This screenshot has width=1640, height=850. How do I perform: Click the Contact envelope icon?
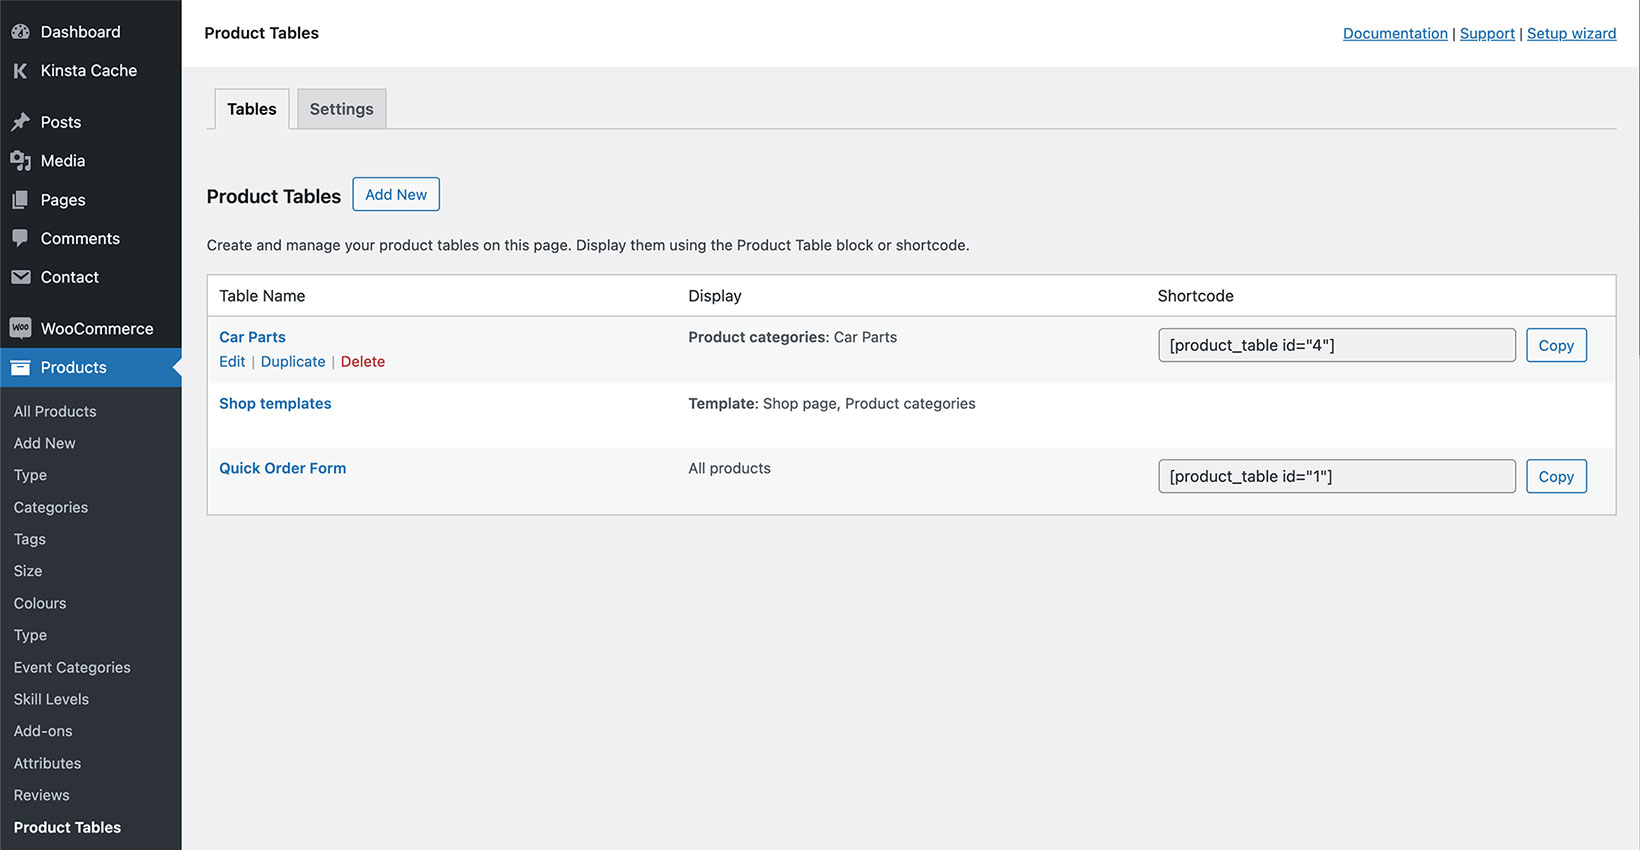click(x=20, y=277)
